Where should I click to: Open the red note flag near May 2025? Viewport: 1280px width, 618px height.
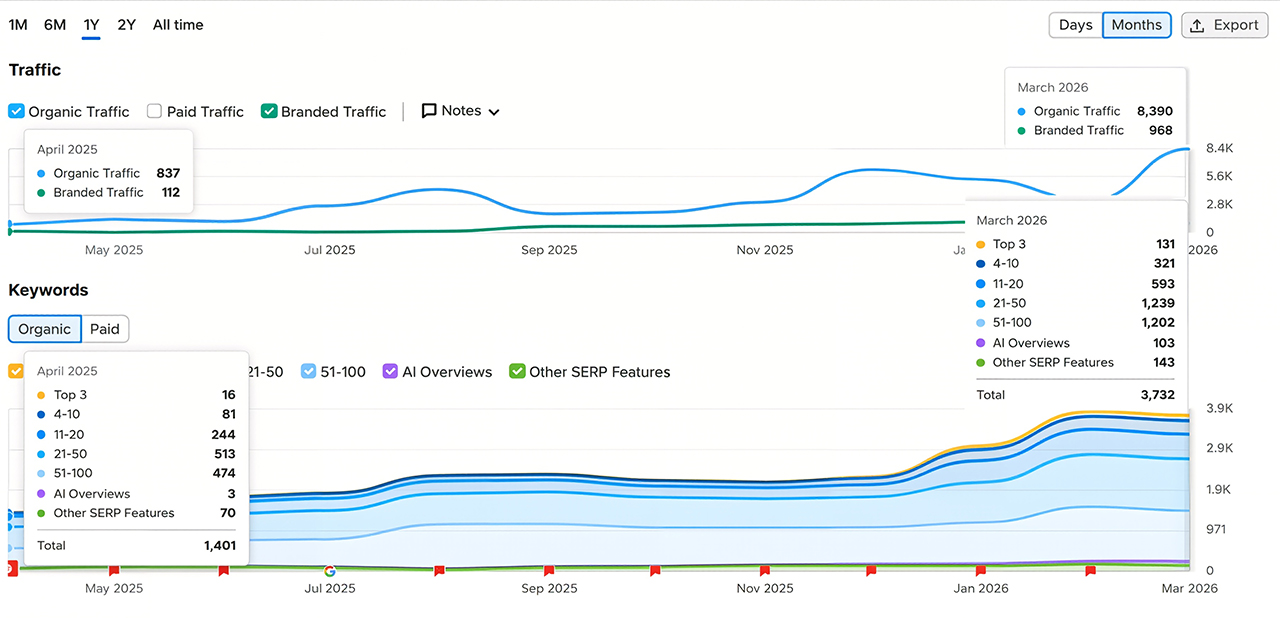114,571
